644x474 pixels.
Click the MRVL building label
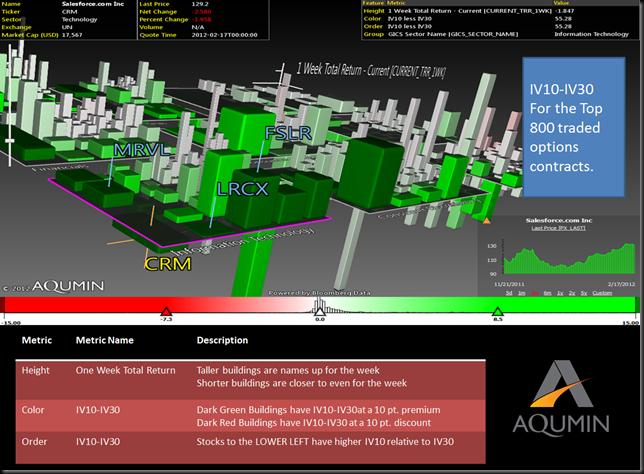141,150
